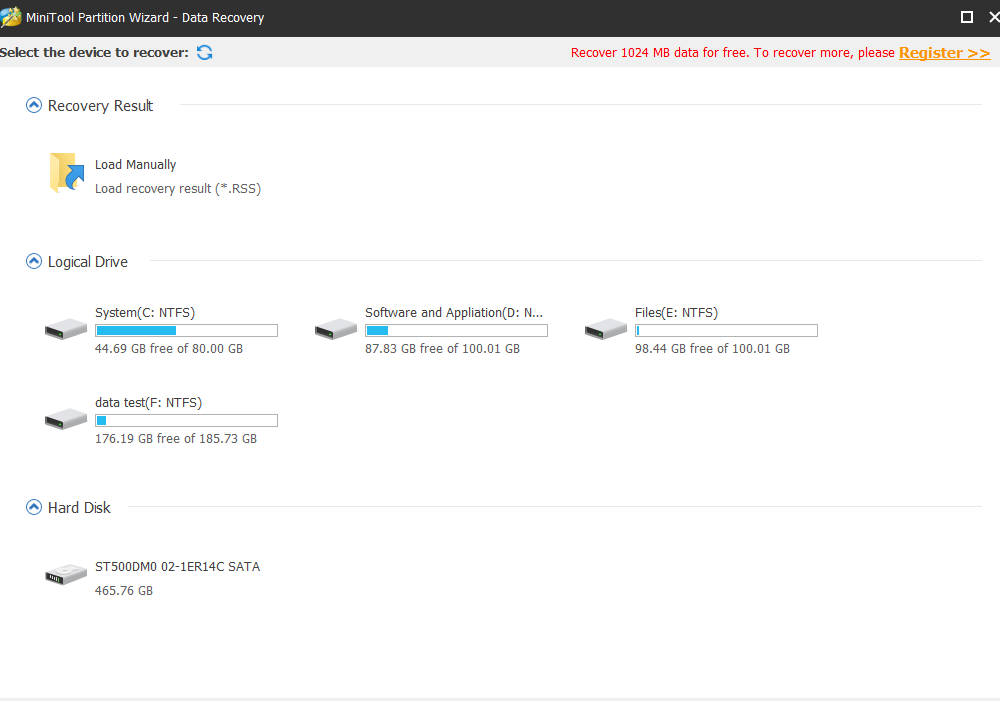The image size is (1000, 701).
Task: Click the D drive usage bar
Action: (456, 330)
